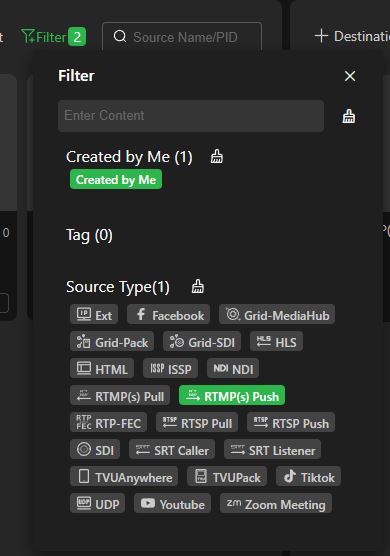Select Tiktok source type
390x556 pixels.
pos(308,476)
